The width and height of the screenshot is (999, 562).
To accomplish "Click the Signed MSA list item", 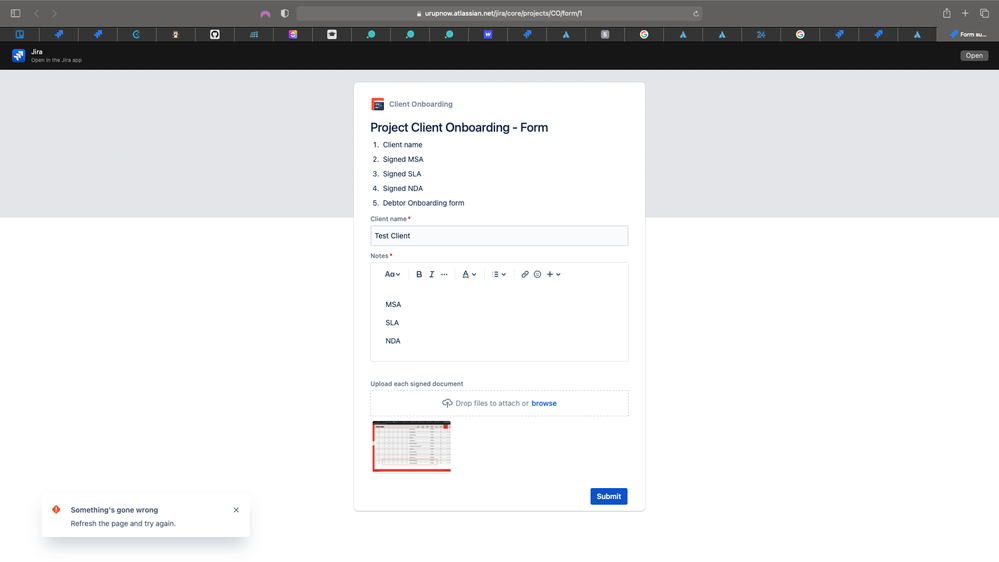I will (403, 159).
